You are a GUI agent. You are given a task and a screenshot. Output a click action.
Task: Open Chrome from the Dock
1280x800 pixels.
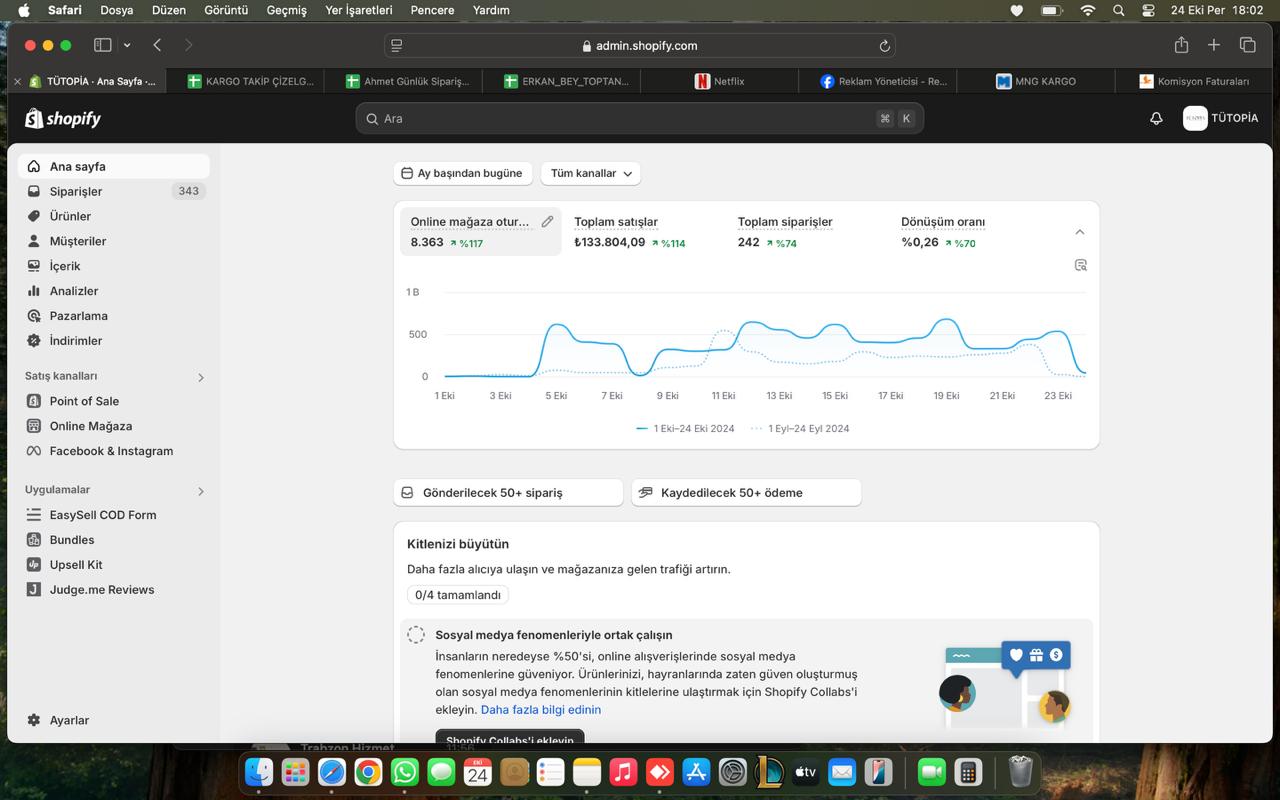368,772
